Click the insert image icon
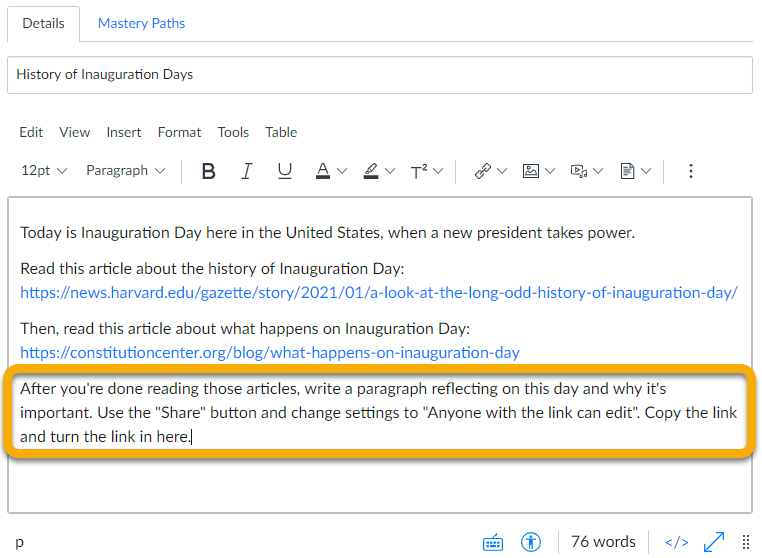 coord(531,171)
